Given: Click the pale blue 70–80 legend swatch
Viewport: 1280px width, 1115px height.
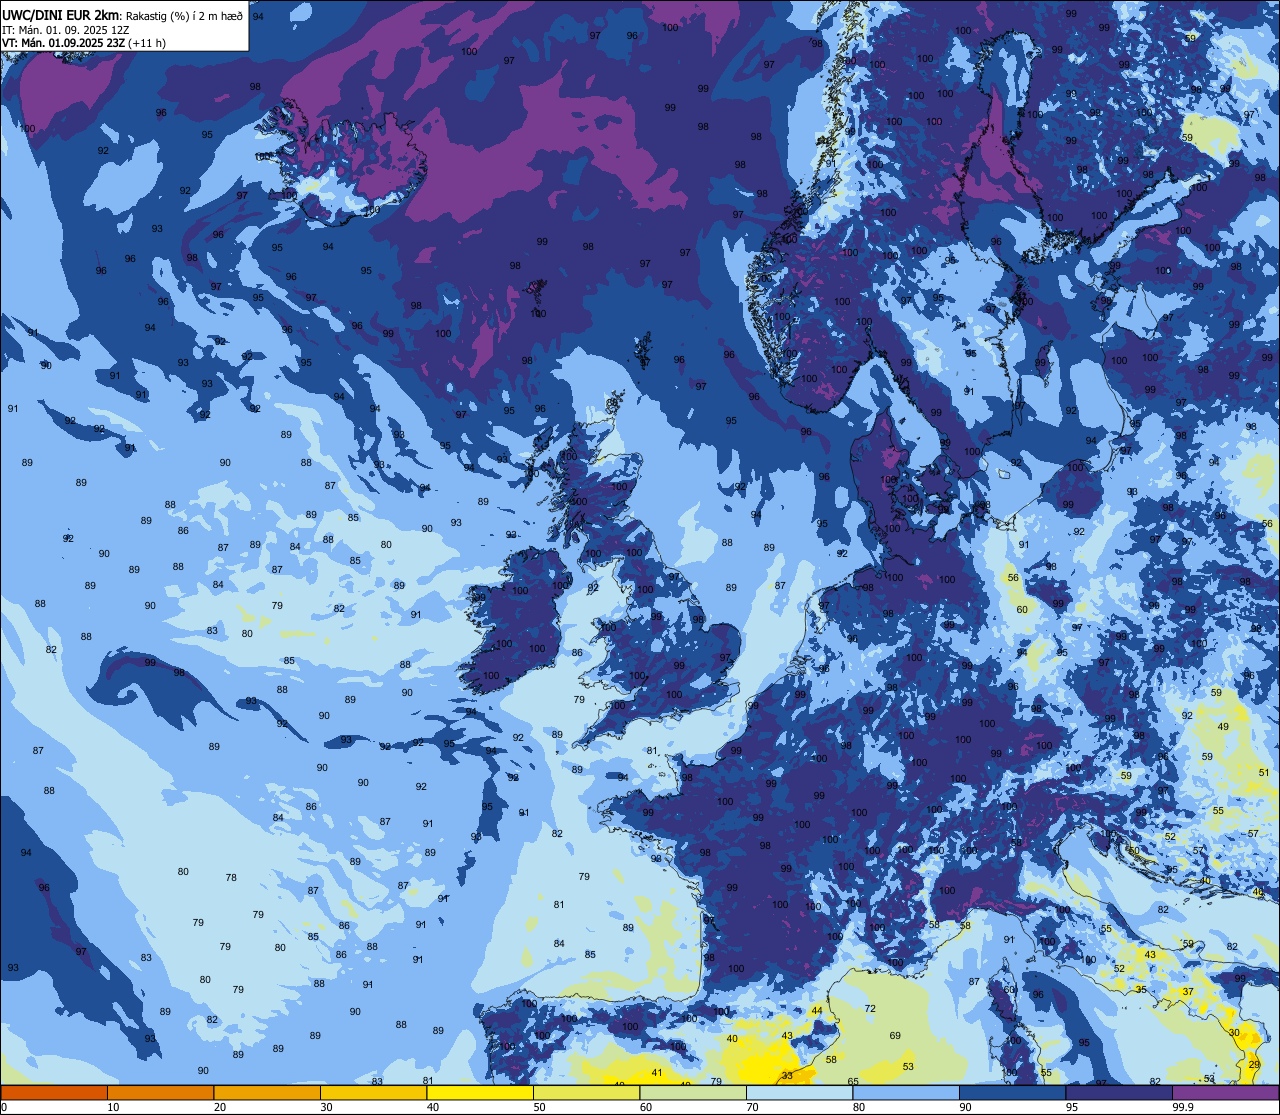Looking at the screenshot, I should 799,1093.
